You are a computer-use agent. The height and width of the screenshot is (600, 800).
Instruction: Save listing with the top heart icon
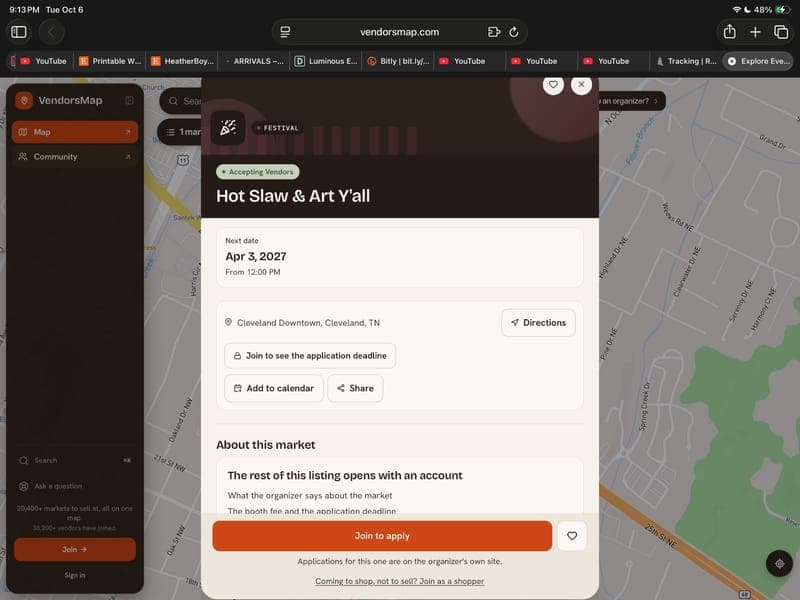tap(553, 84)
